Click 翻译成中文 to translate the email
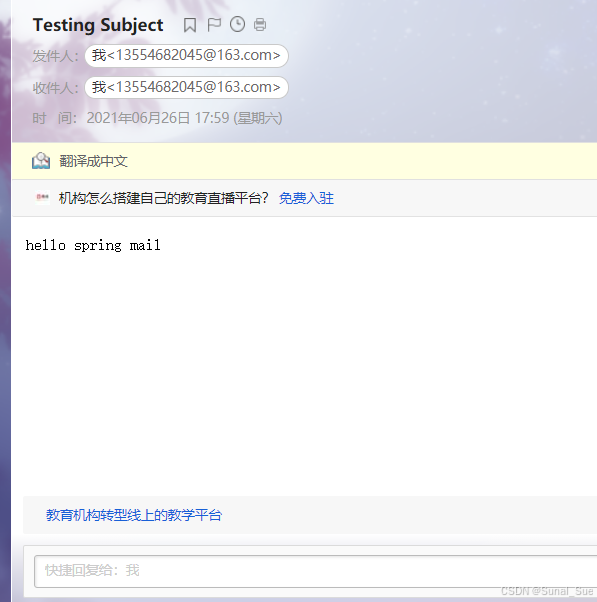The height and width of the screenshot is (602, 597). tap(93, 161)
